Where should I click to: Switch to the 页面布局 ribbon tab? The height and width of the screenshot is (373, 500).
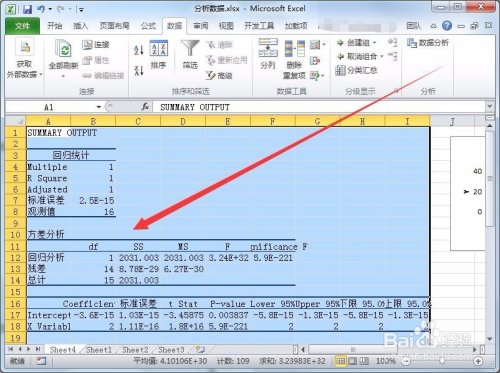(114, 26)
